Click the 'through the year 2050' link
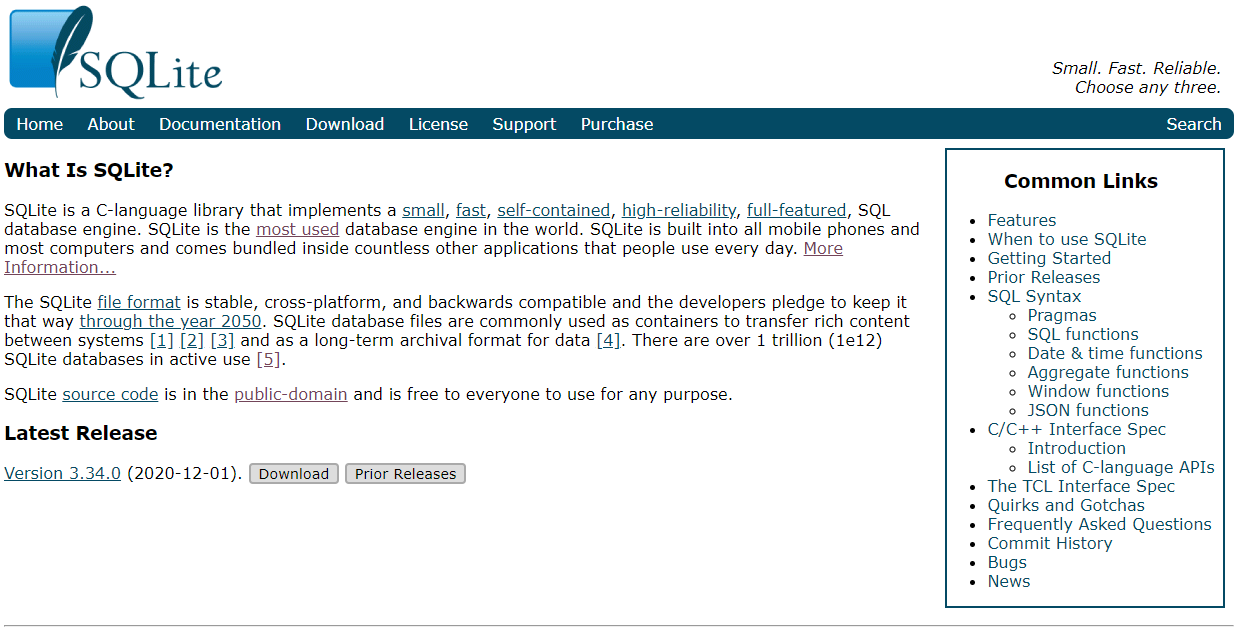The width and height of the screenshot is (1236, 634). point(171,321)
